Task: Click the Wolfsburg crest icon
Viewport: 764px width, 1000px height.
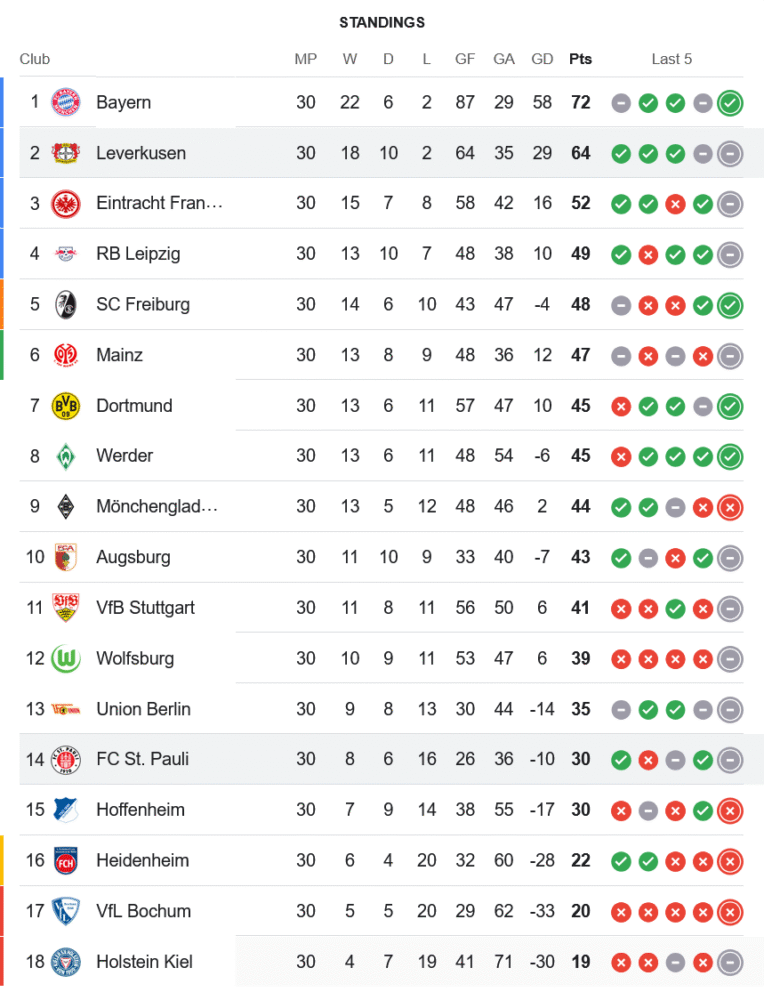Action: [x=65, y=658]
